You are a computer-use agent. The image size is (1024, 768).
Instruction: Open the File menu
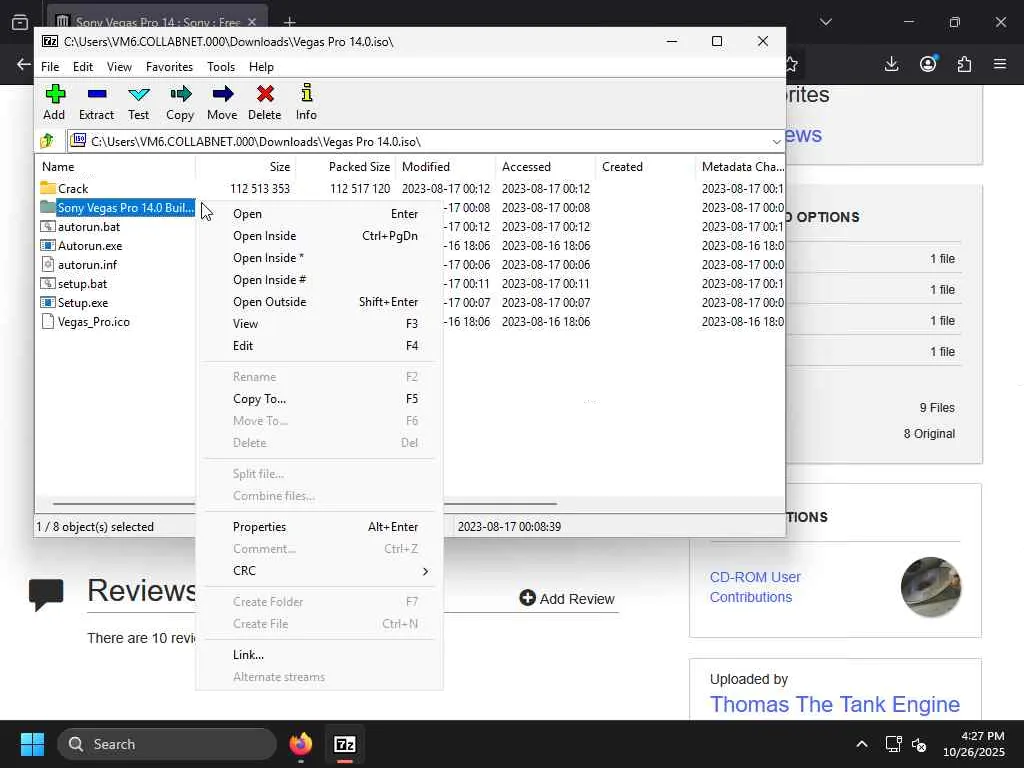point(50,67)
